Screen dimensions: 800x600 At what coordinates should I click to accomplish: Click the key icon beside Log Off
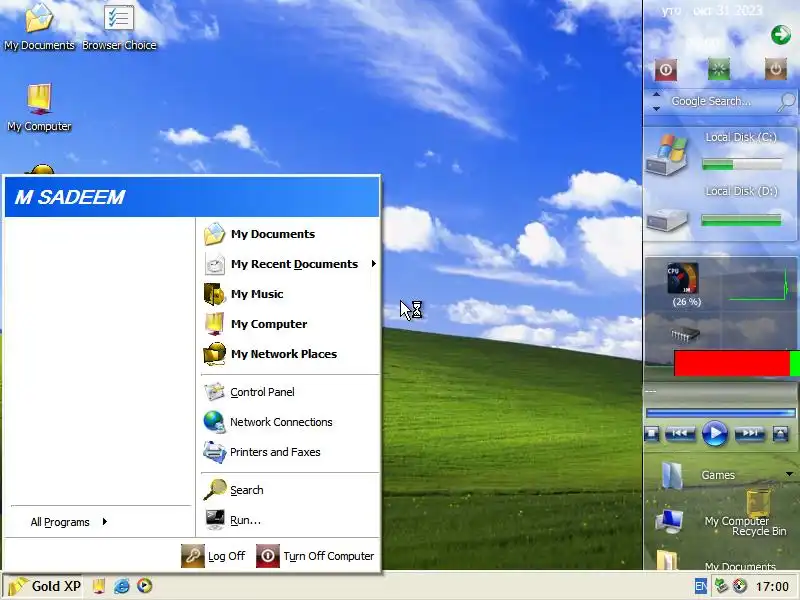[x=193, y=556]
